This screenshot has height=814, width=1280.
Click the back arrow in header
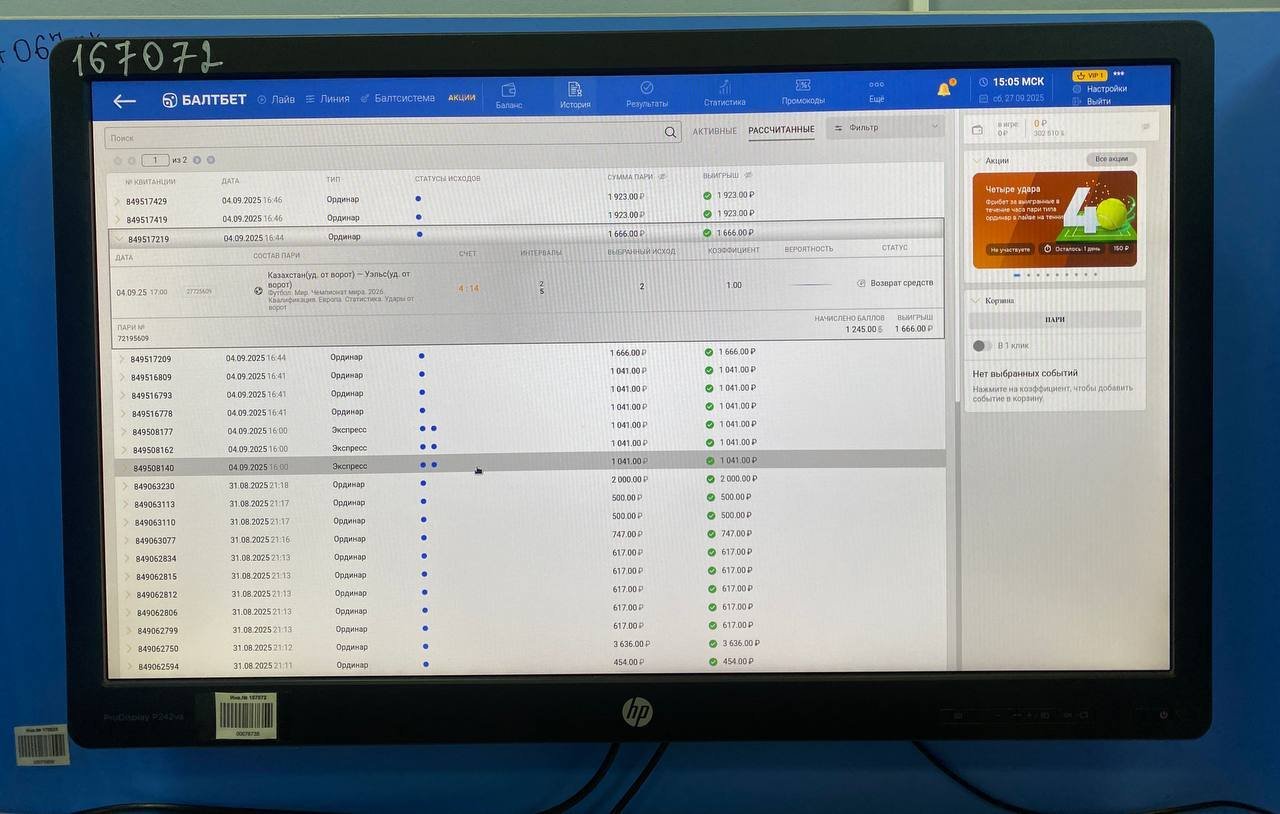124,101
